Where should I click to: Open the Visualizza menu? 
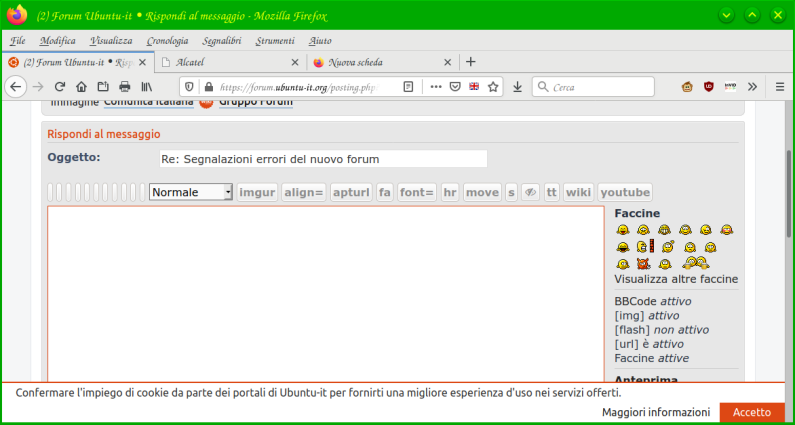pos(112,41)
